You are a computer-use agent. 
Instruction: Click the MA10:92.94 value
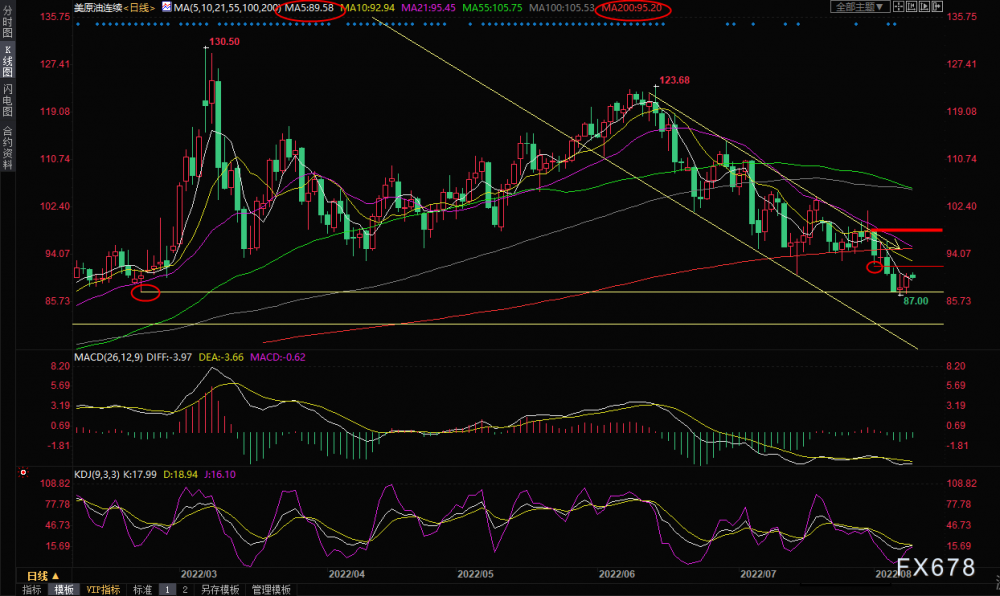pos(367,8)
